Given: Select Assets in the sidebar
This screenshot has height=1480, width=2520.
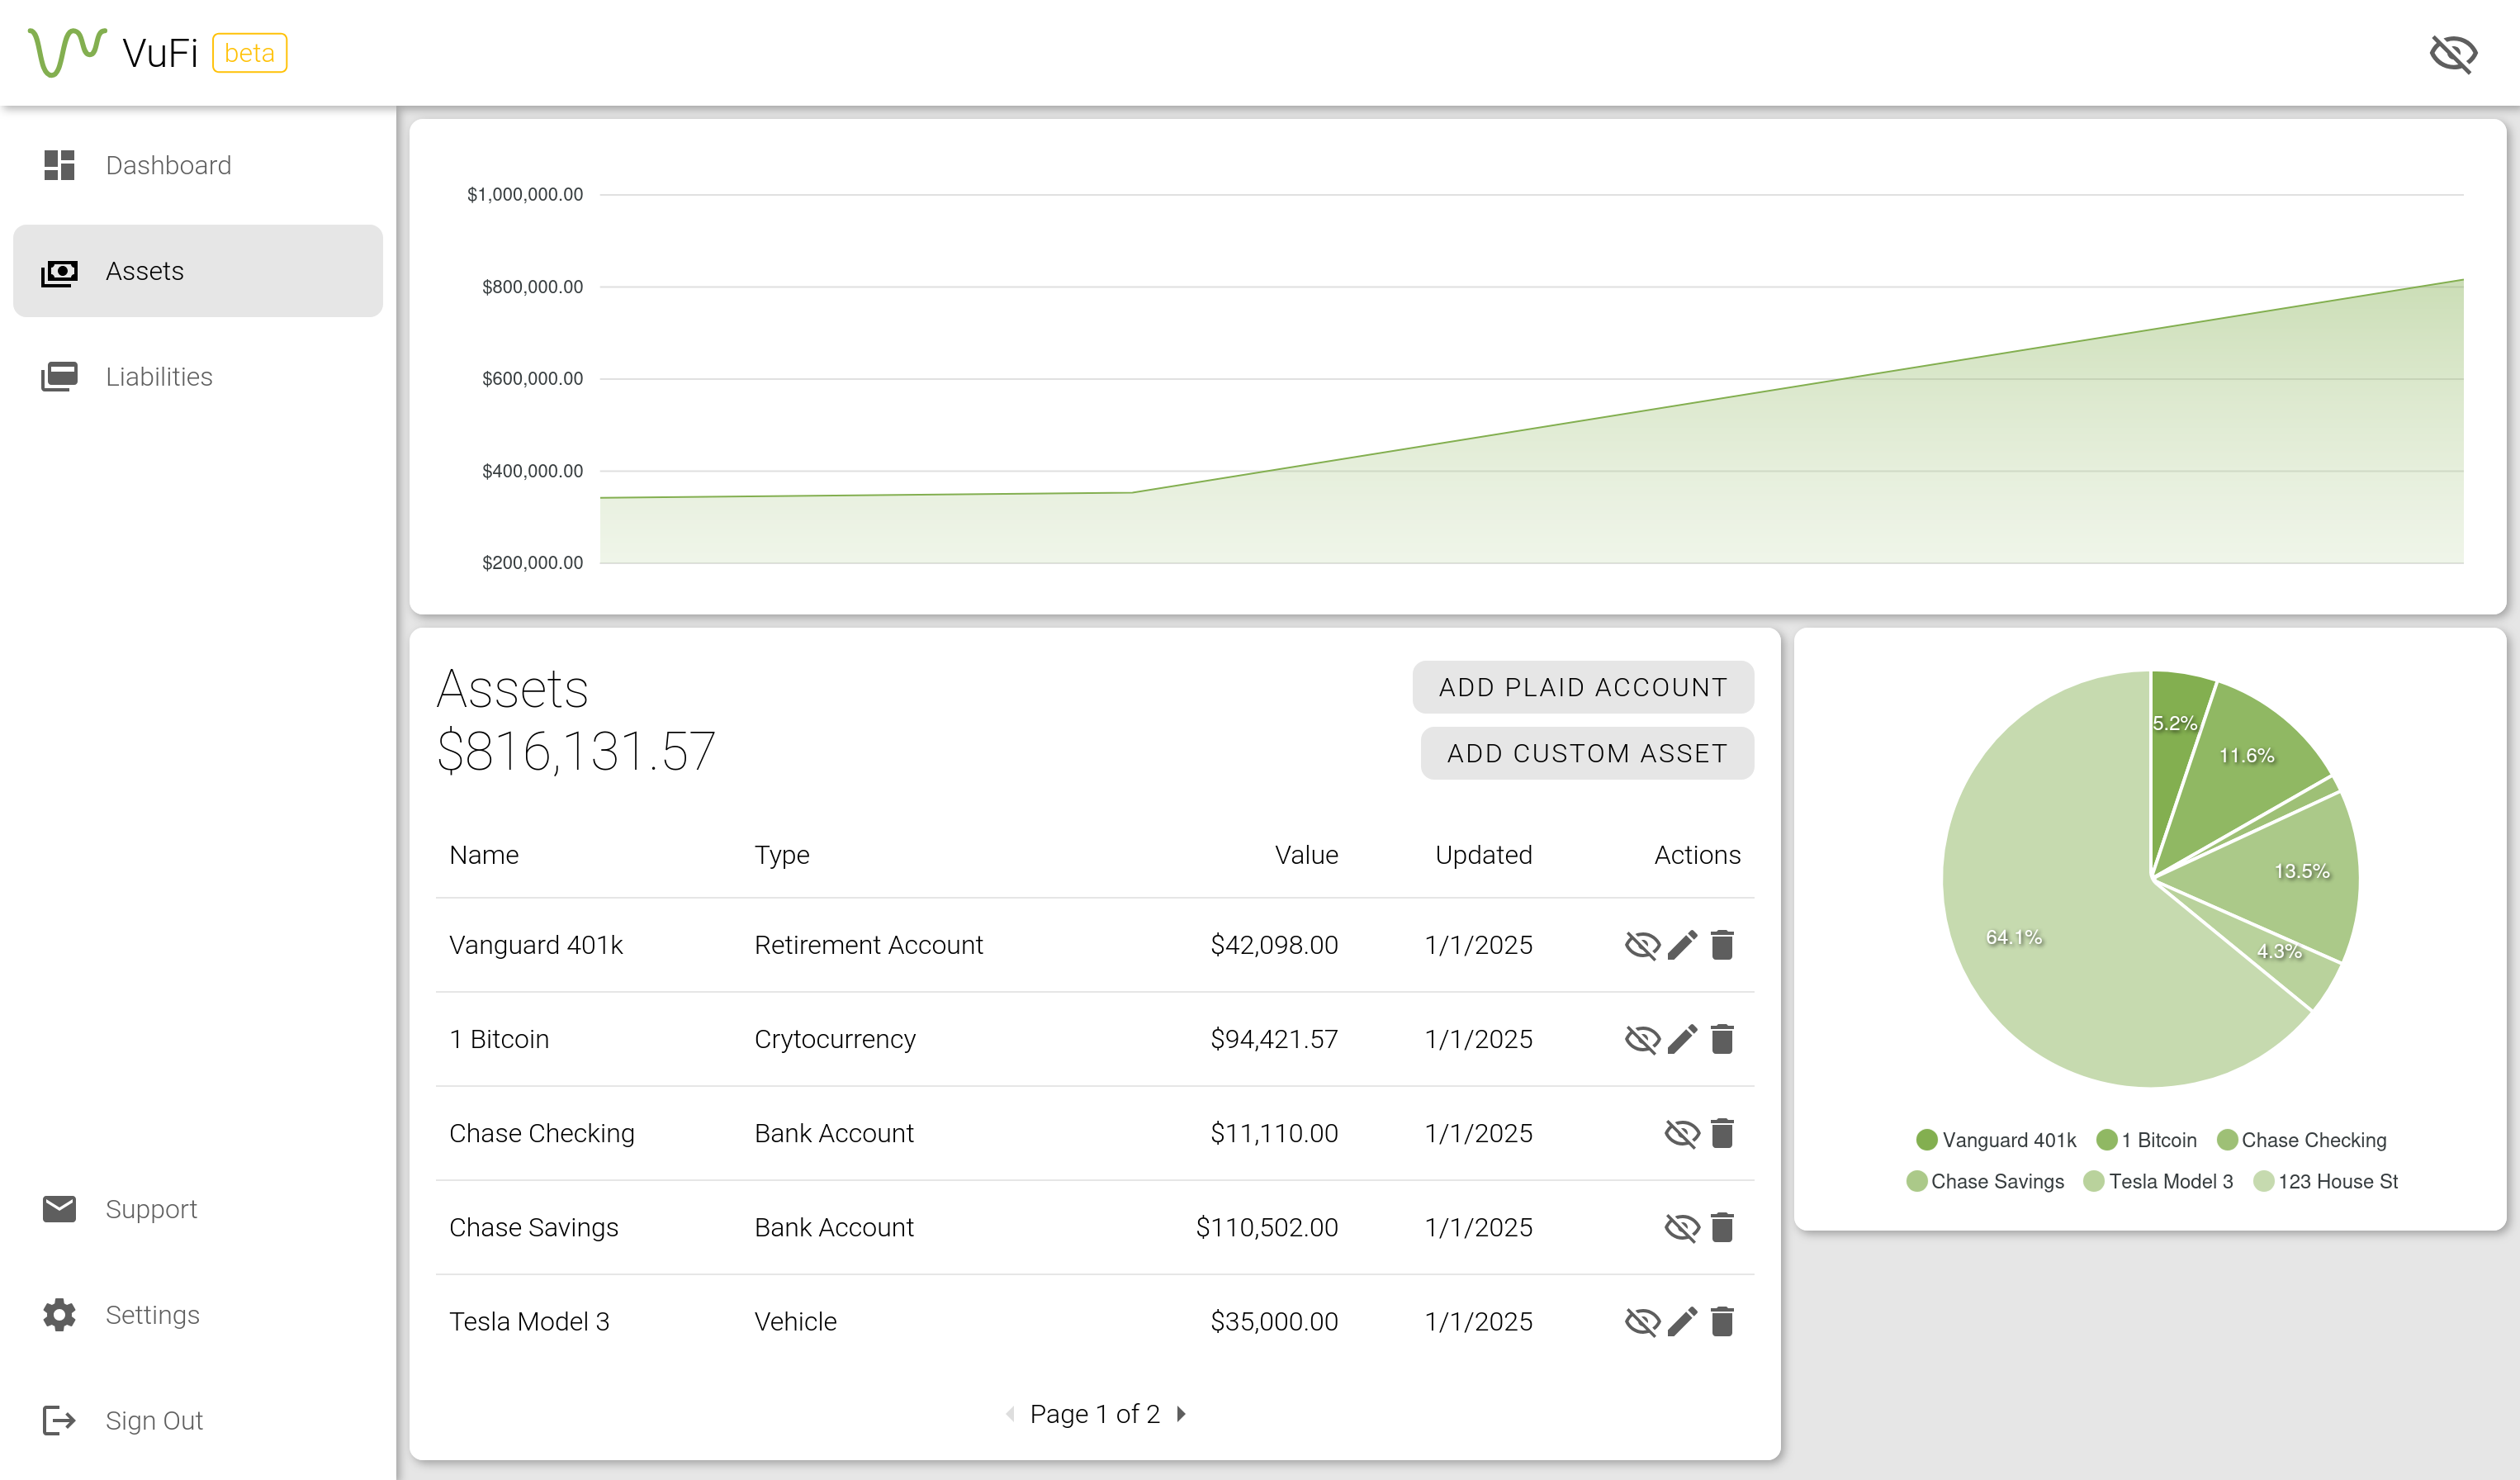Looking at the screenshot, I should click(x=198, y=271).
